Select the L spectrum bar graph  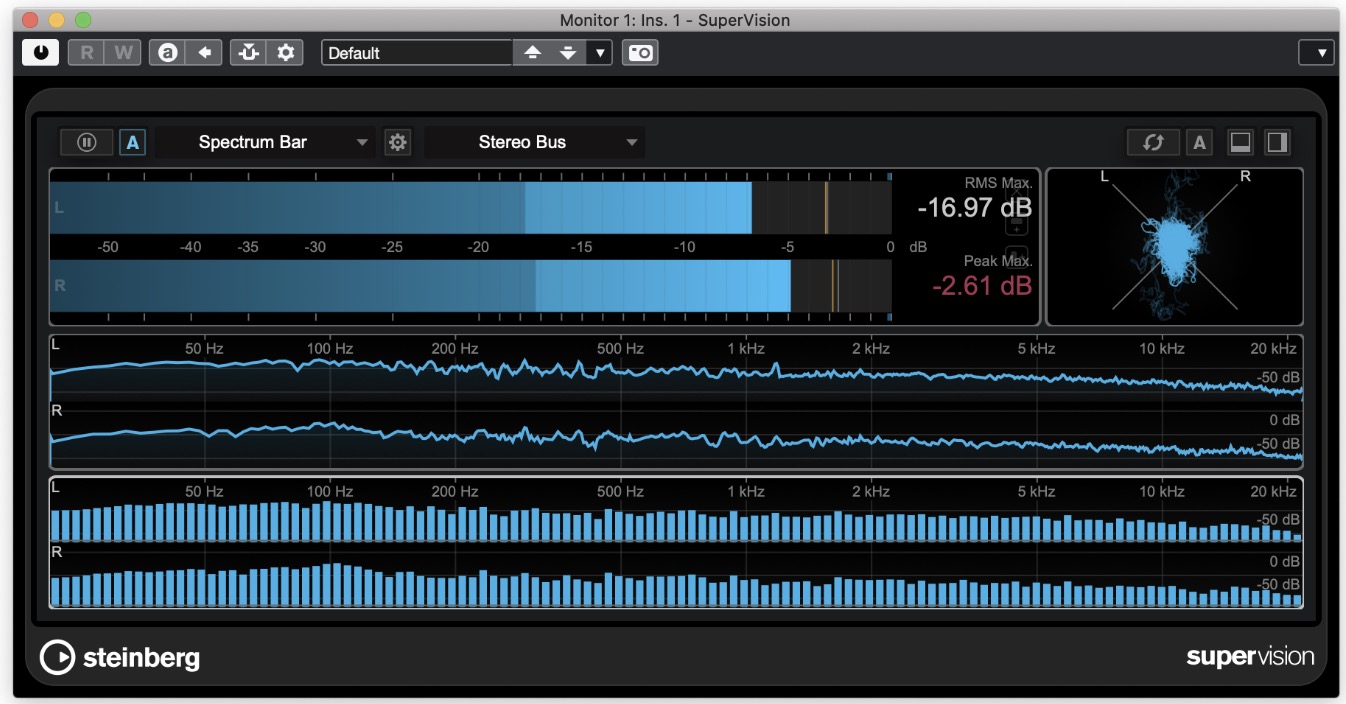tap(677, 511)
